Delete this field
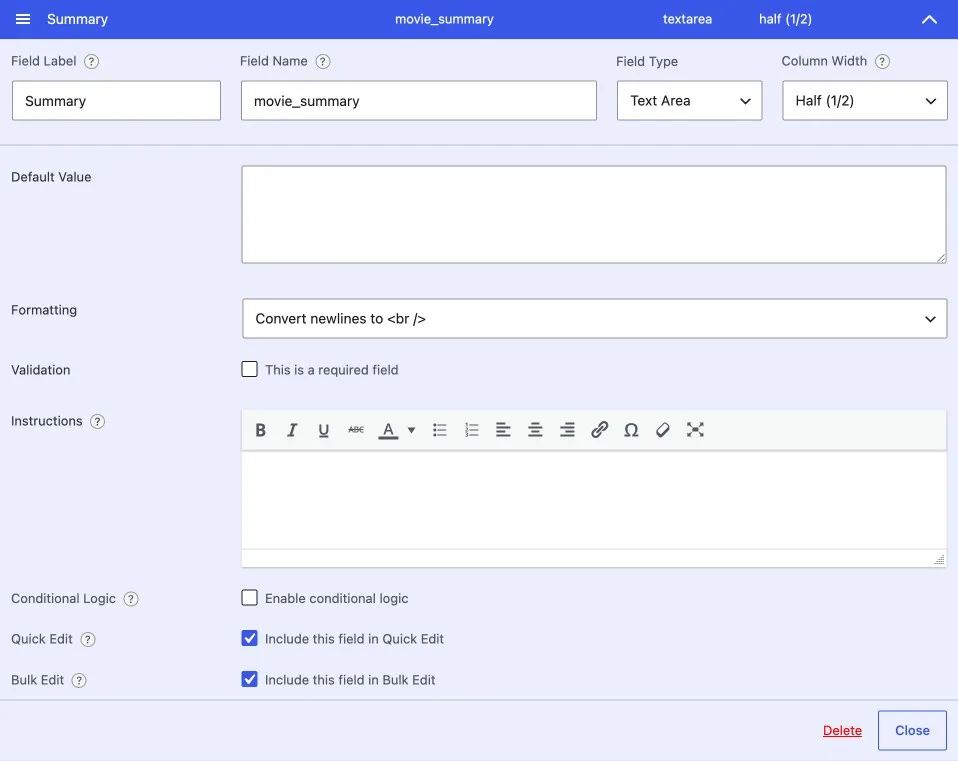The image size is (958, 761). click(x=842, y=730)
